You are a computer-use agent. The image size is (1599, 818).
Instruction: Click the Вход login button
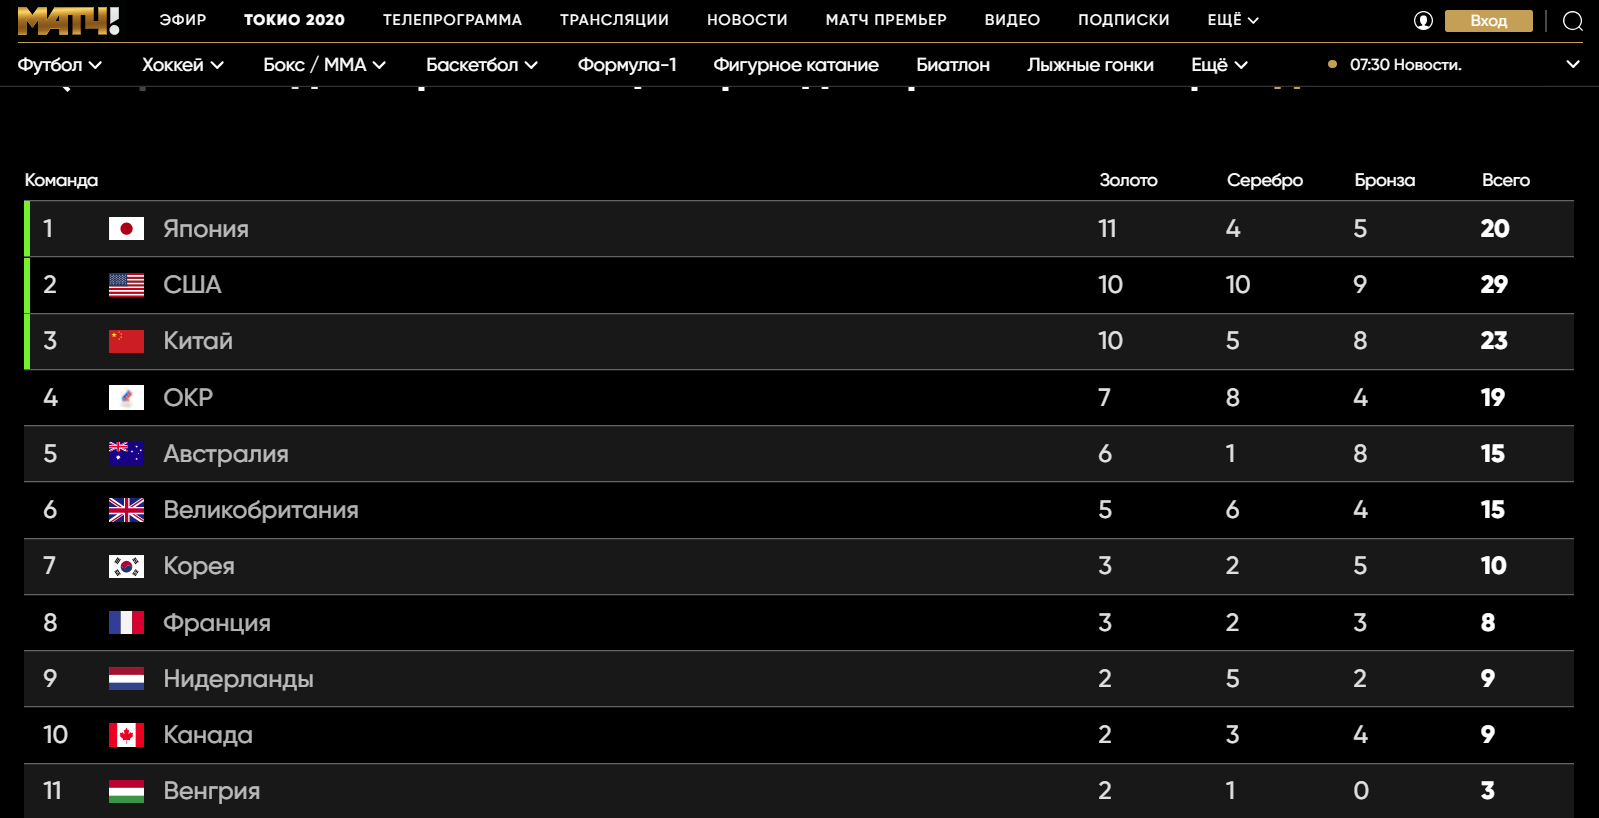pyautogui.click(x=1489, y=21)
